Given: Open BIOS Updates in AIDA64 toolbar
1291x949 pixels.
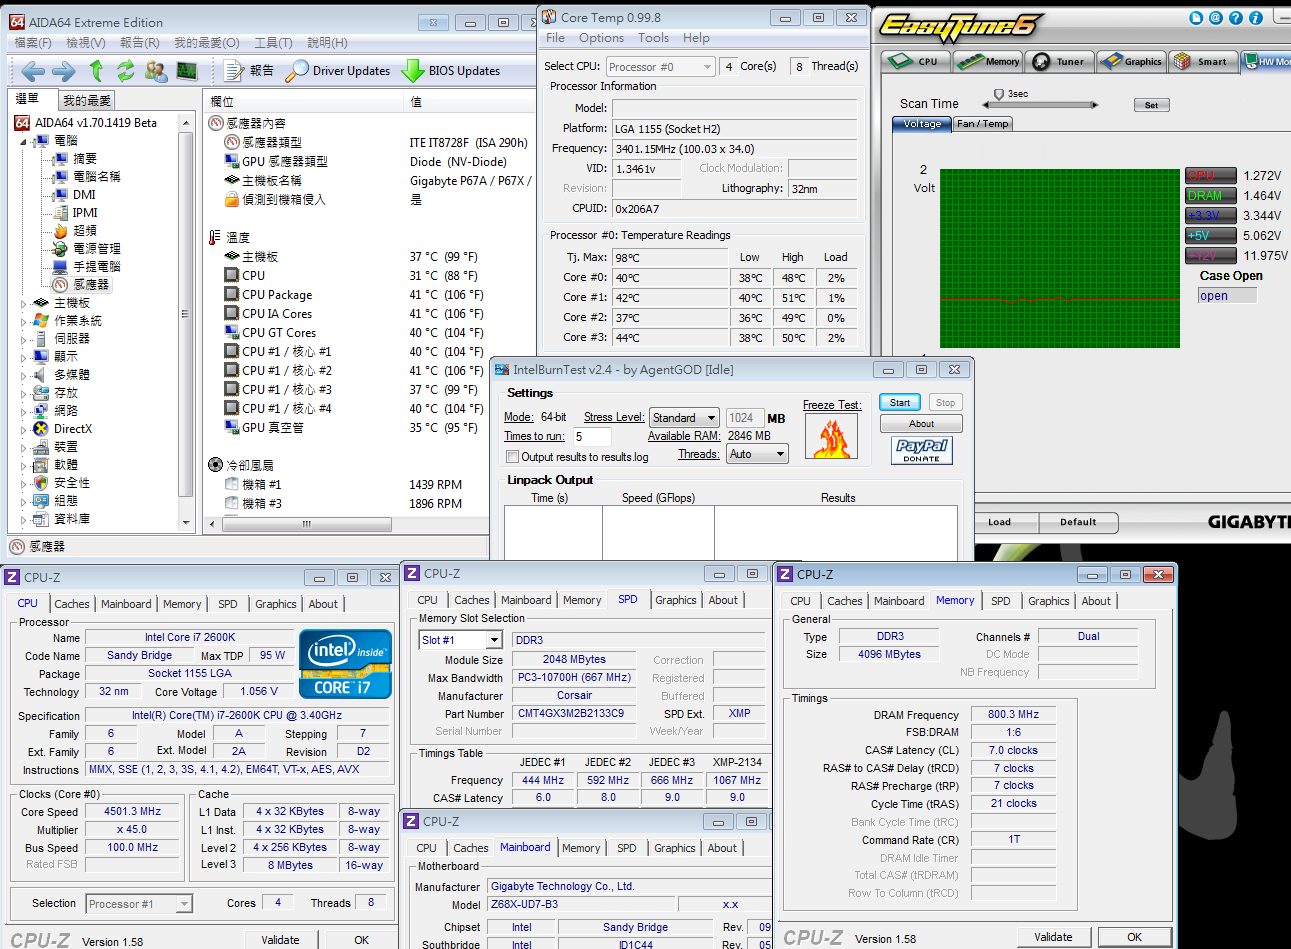Looking at the screenshot, I should tap(451, 71).
